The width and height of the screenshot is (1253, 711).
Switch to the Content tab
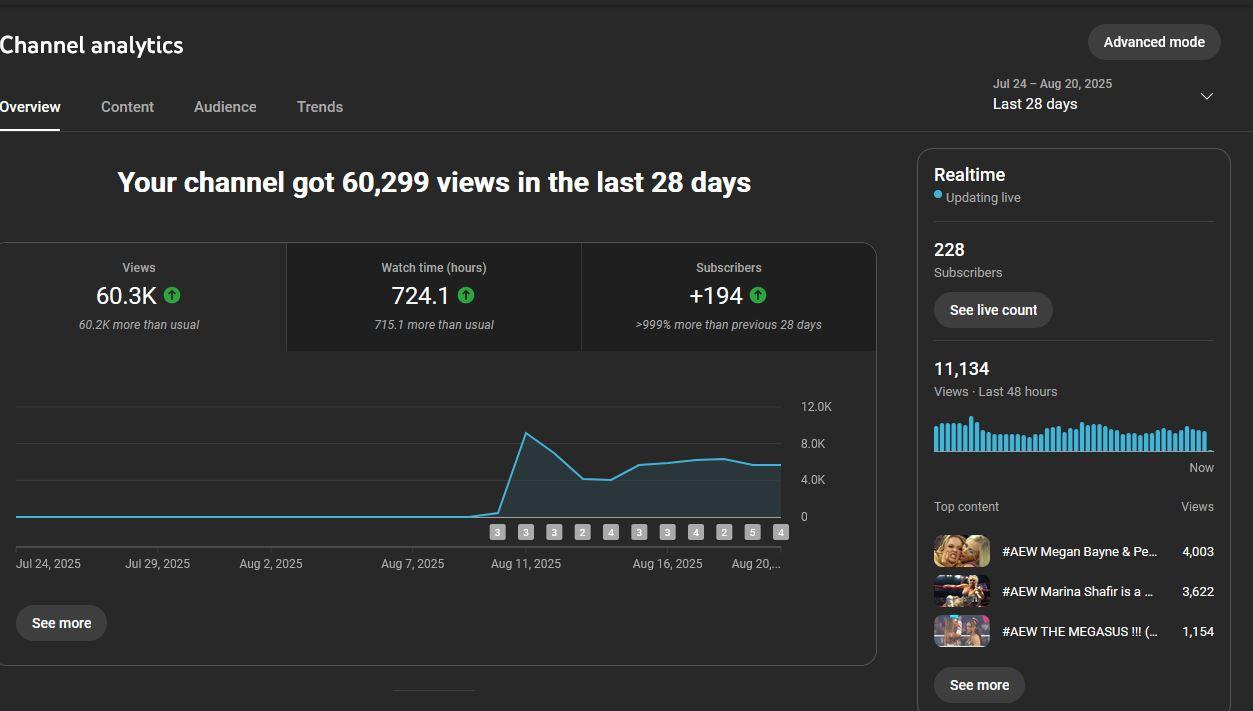click(127, 107)
